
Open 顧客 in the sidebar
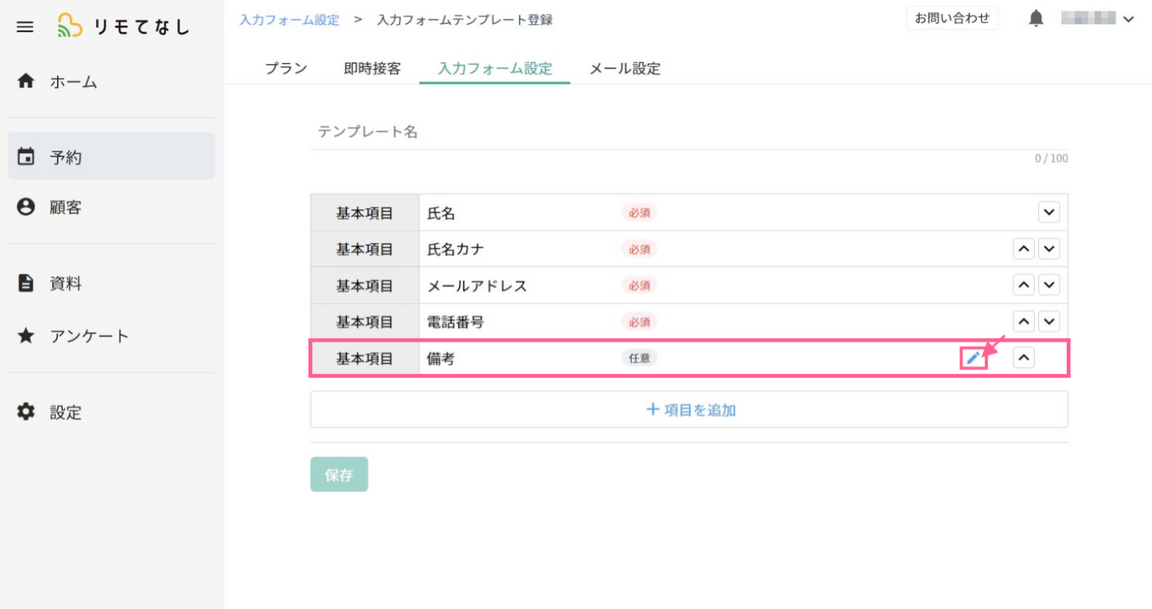66,207
